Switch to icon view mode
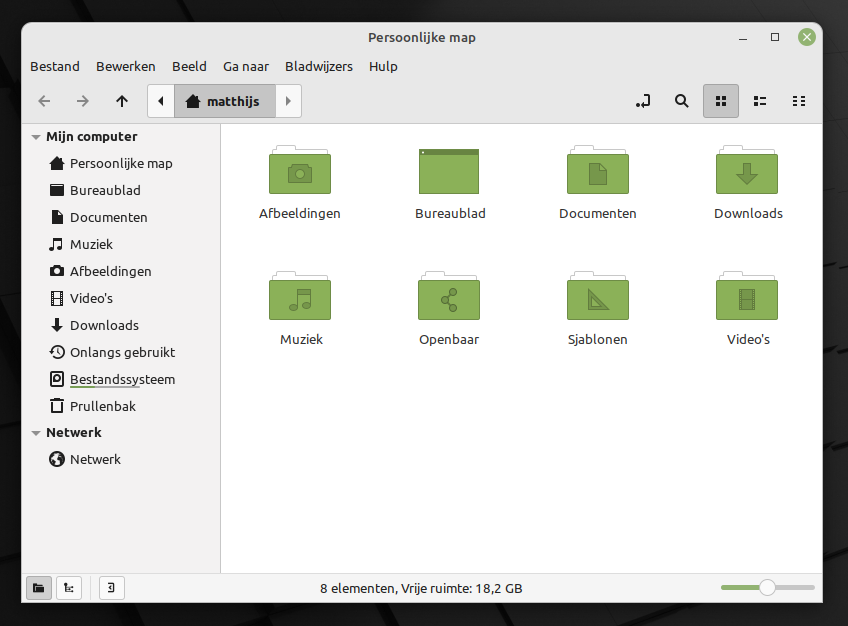Image resolution: width=848 pixels, height=626 pixels. [x=721, y=101]
